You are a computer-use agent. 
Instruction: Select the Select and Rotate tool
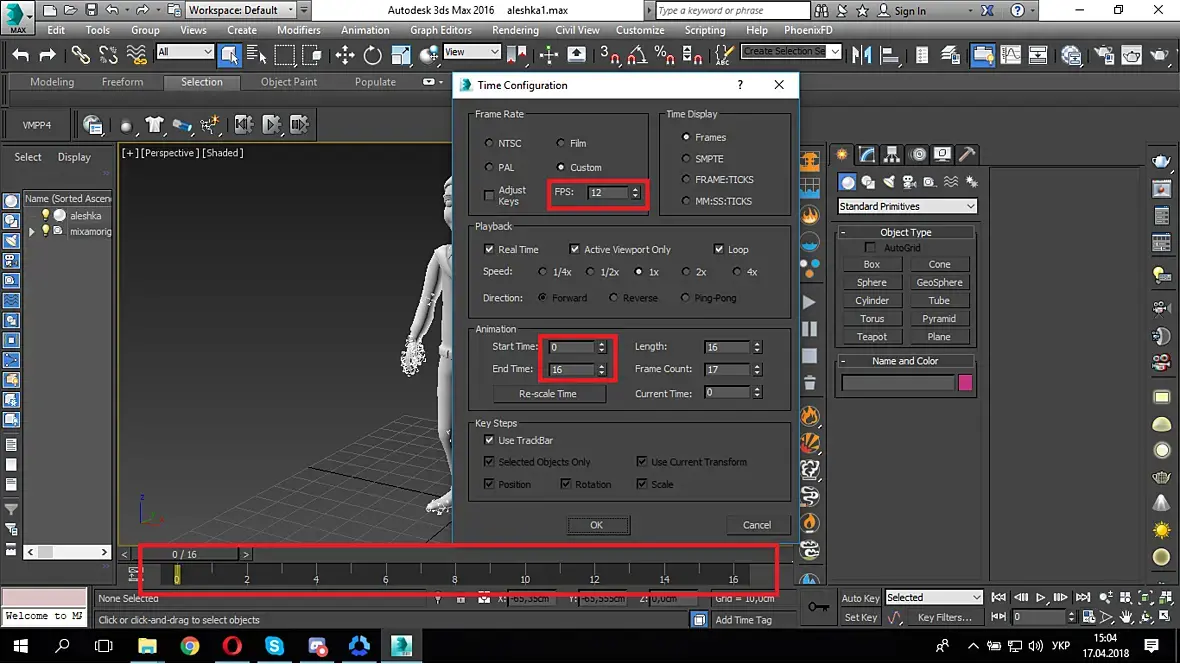pyautogui.click(x=372, y=54)
